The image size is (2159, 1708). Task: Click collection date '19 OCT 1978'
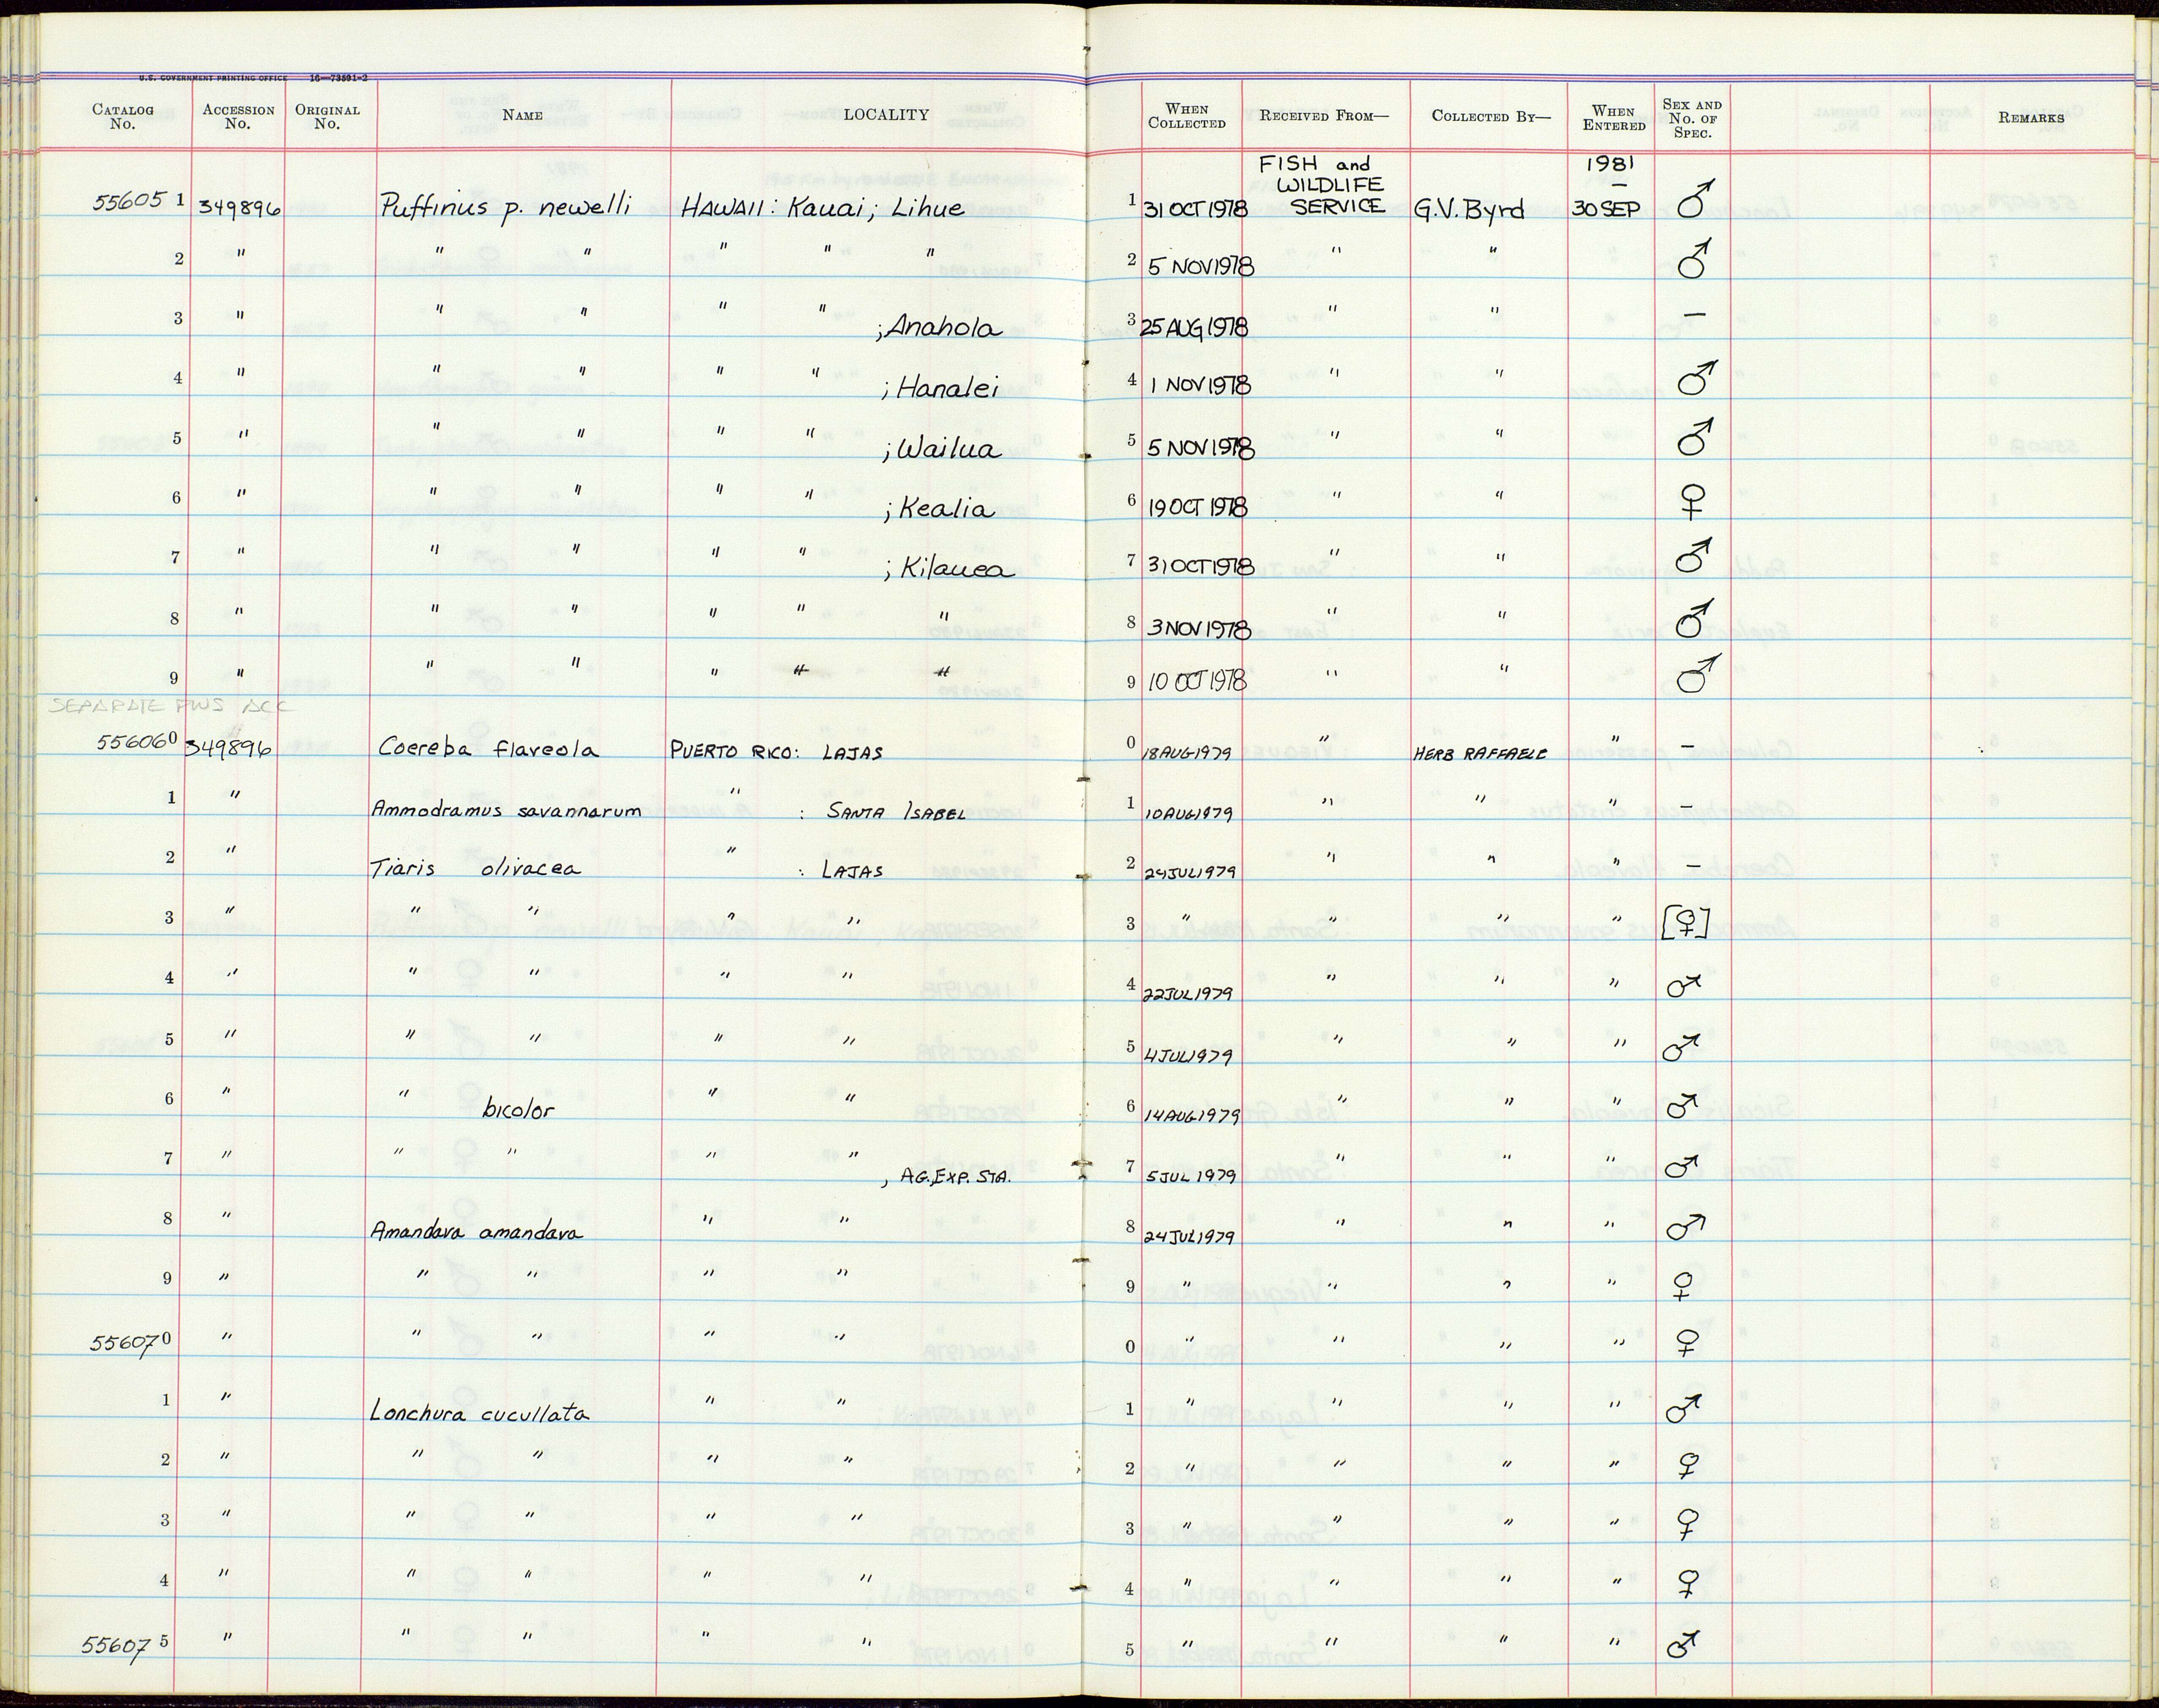pos(1197,507)
